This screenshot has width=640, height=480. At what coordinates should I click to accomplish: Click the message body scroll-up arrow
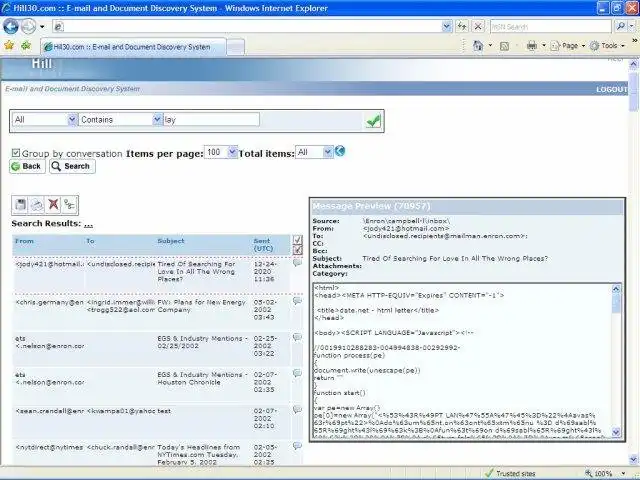616,289
